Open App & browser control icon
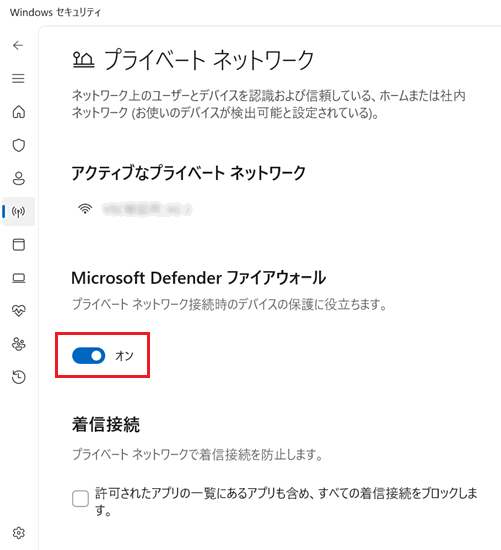The image size is (501, 550). pos(19,244)
